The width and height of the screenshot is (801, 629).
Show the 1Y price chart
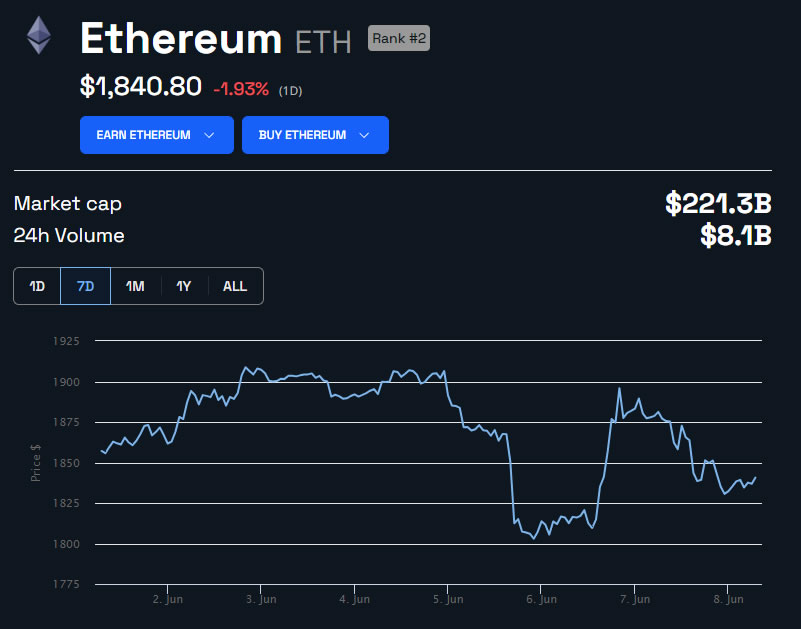point(184,286)
